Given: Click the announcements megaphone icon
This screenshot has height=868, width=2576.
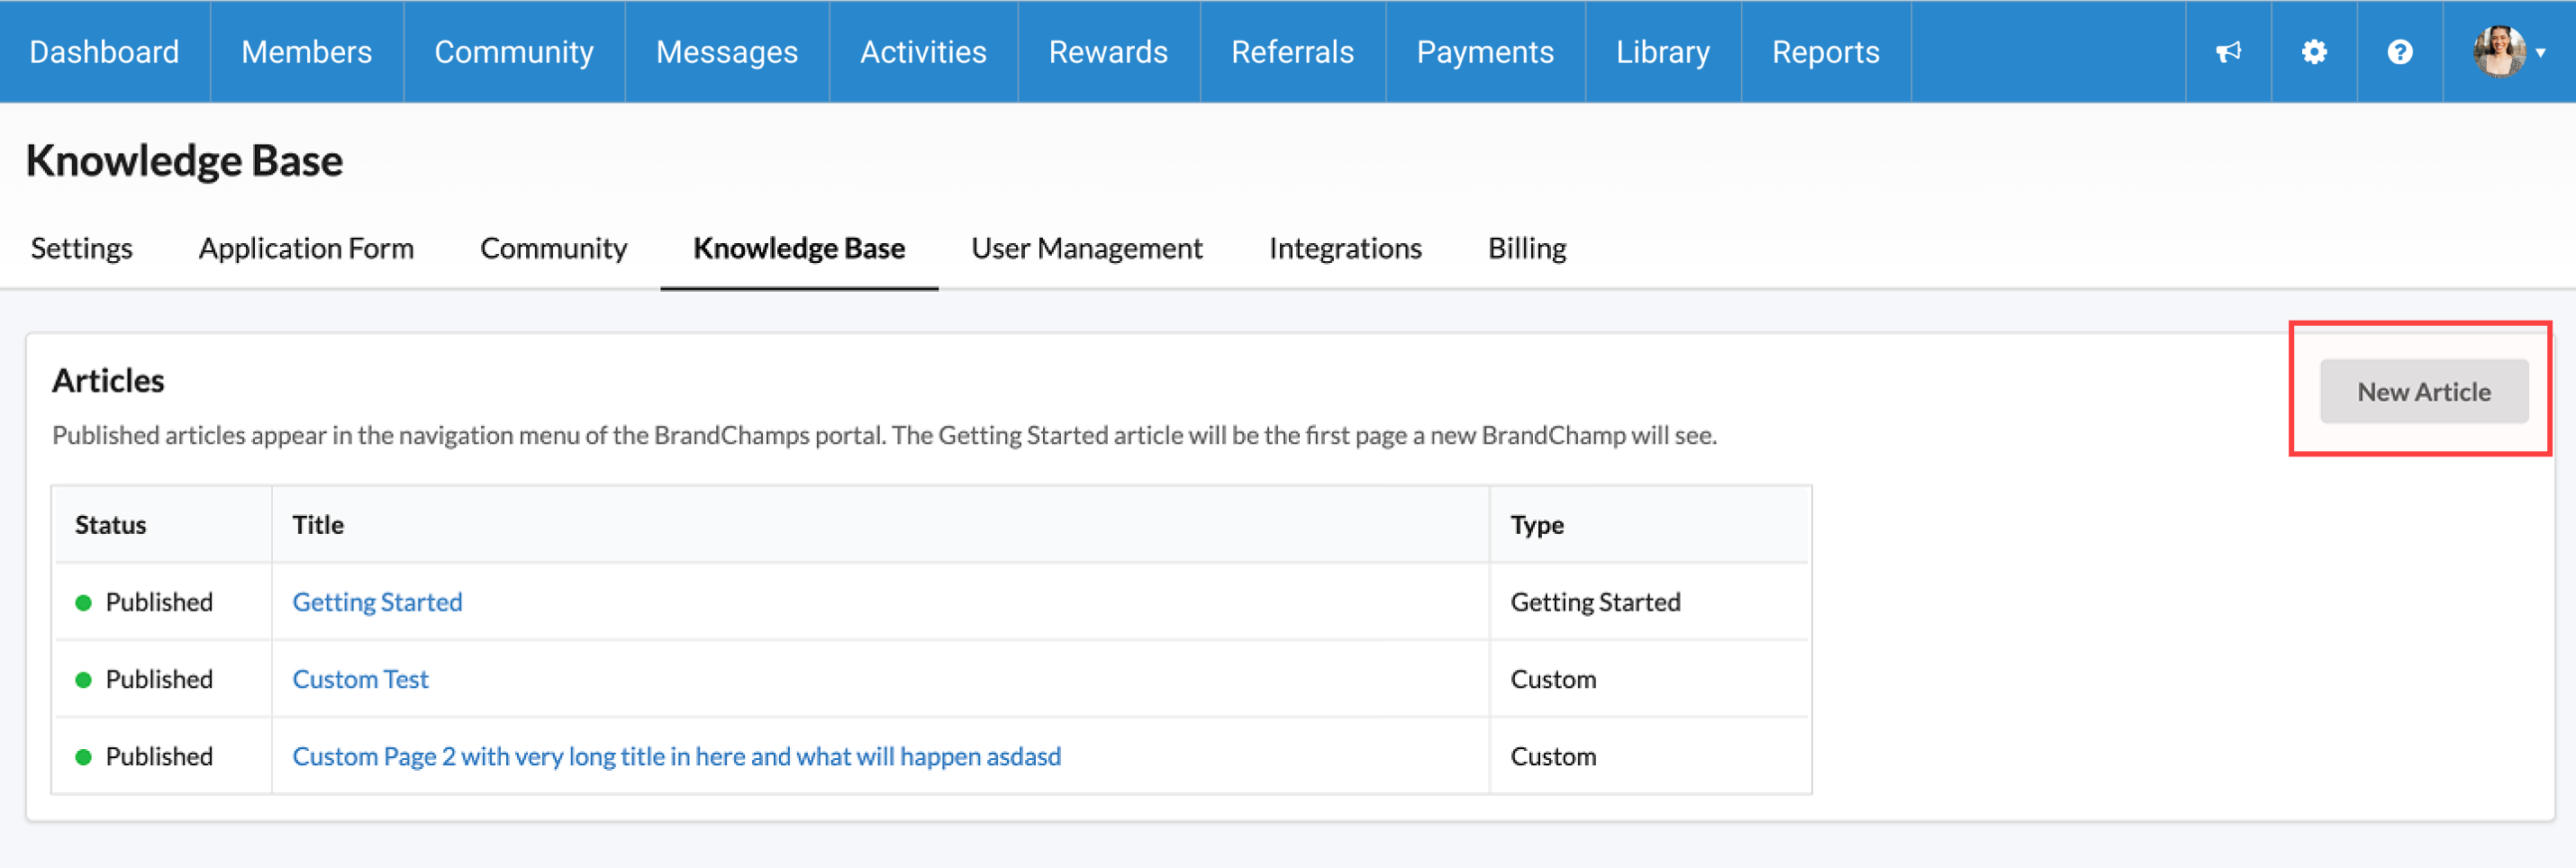Looking at the screenshot, I should pyautogui.click(x=2228, y=52).
